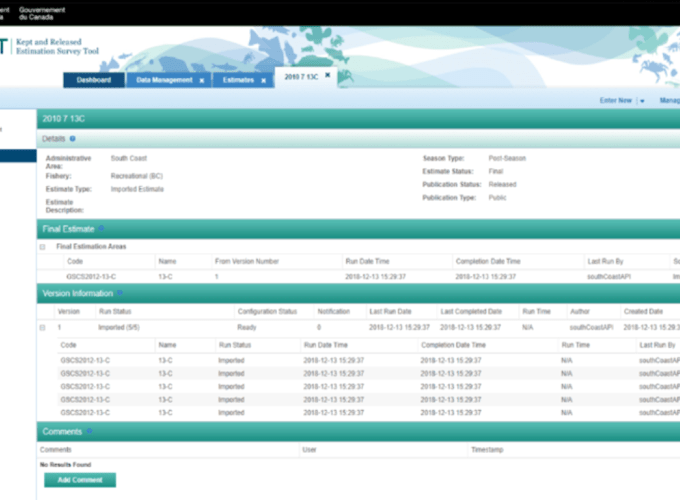Click the Timestamp column header in Comments

click(488, 450)
